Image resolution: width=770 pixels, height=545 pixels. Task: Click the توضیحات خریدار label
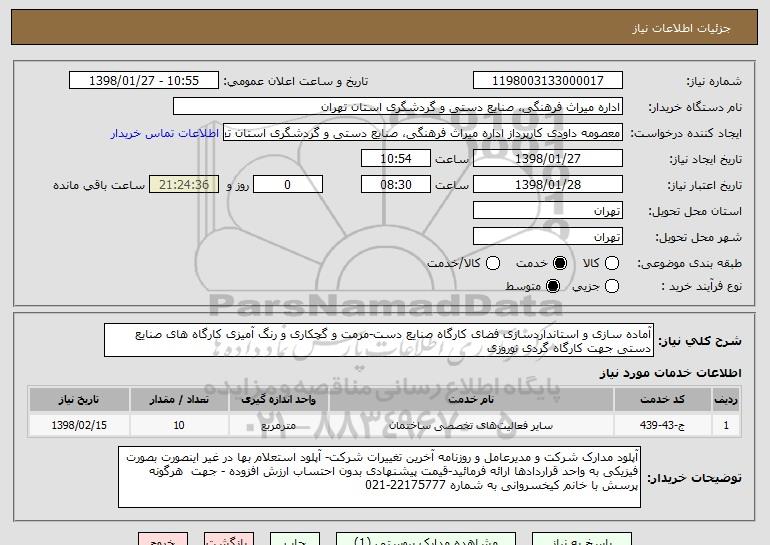pyautogui.click(x=694, y=478)
